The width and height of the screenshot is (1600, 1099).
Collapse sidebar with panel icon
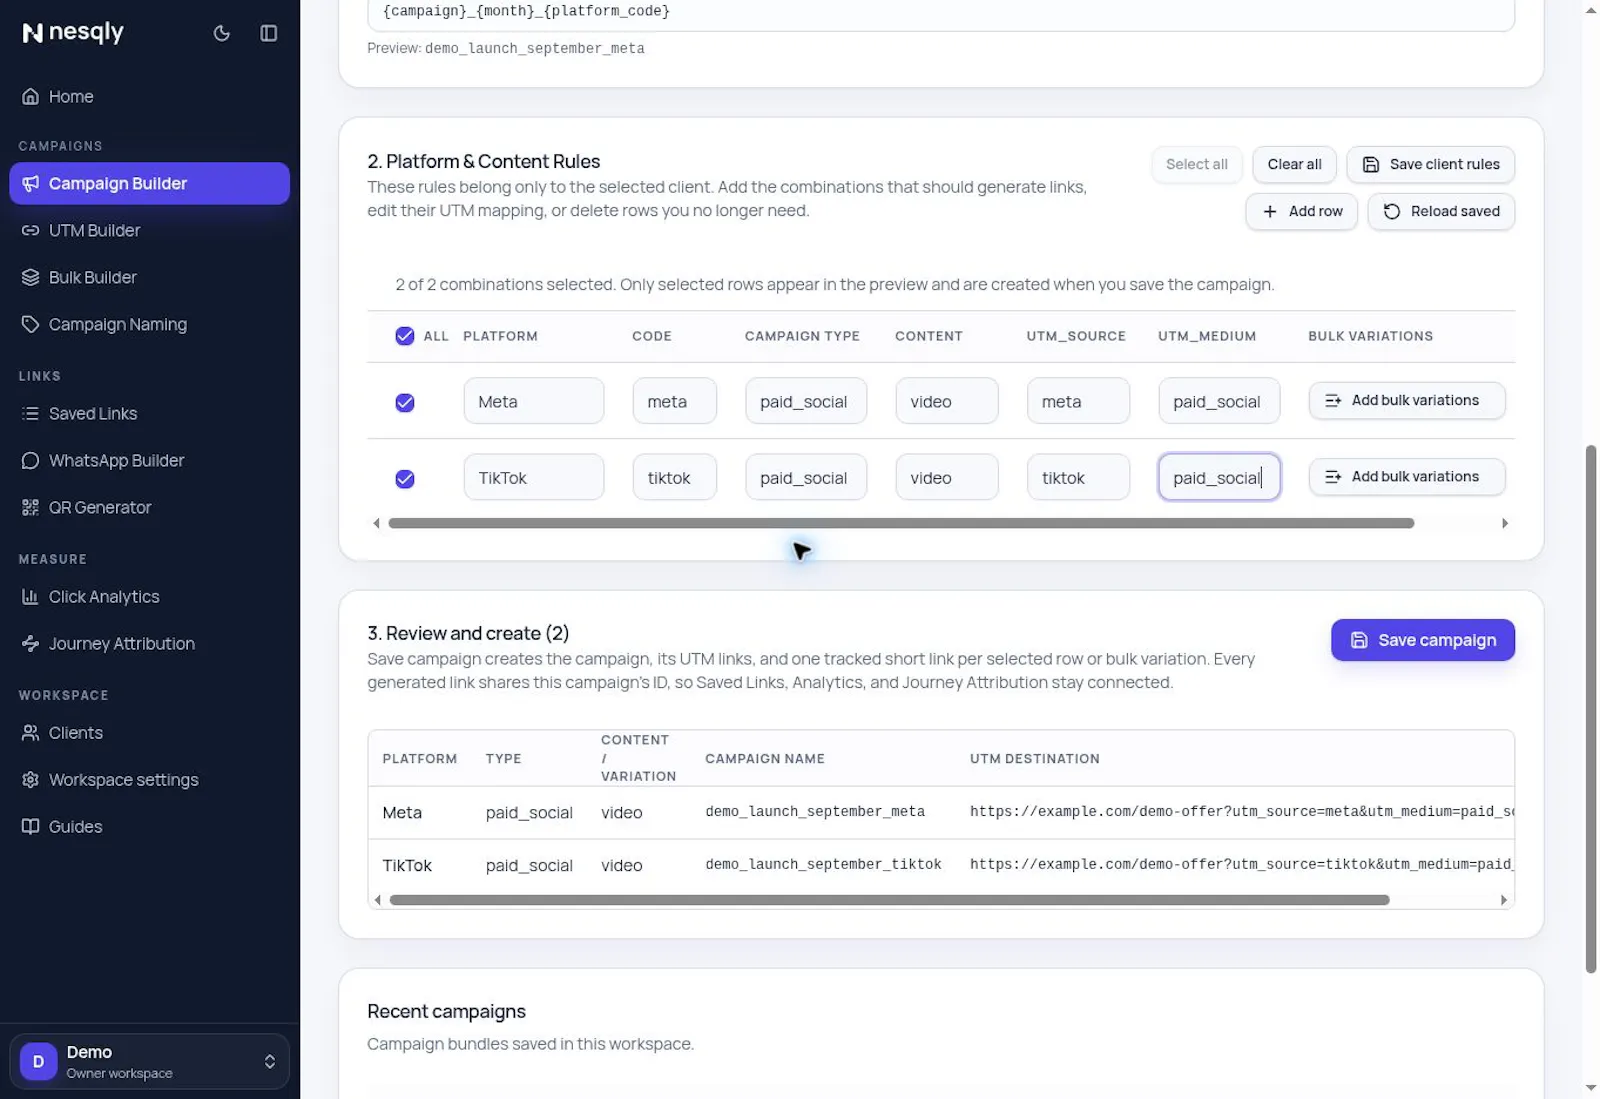point(269,33)
